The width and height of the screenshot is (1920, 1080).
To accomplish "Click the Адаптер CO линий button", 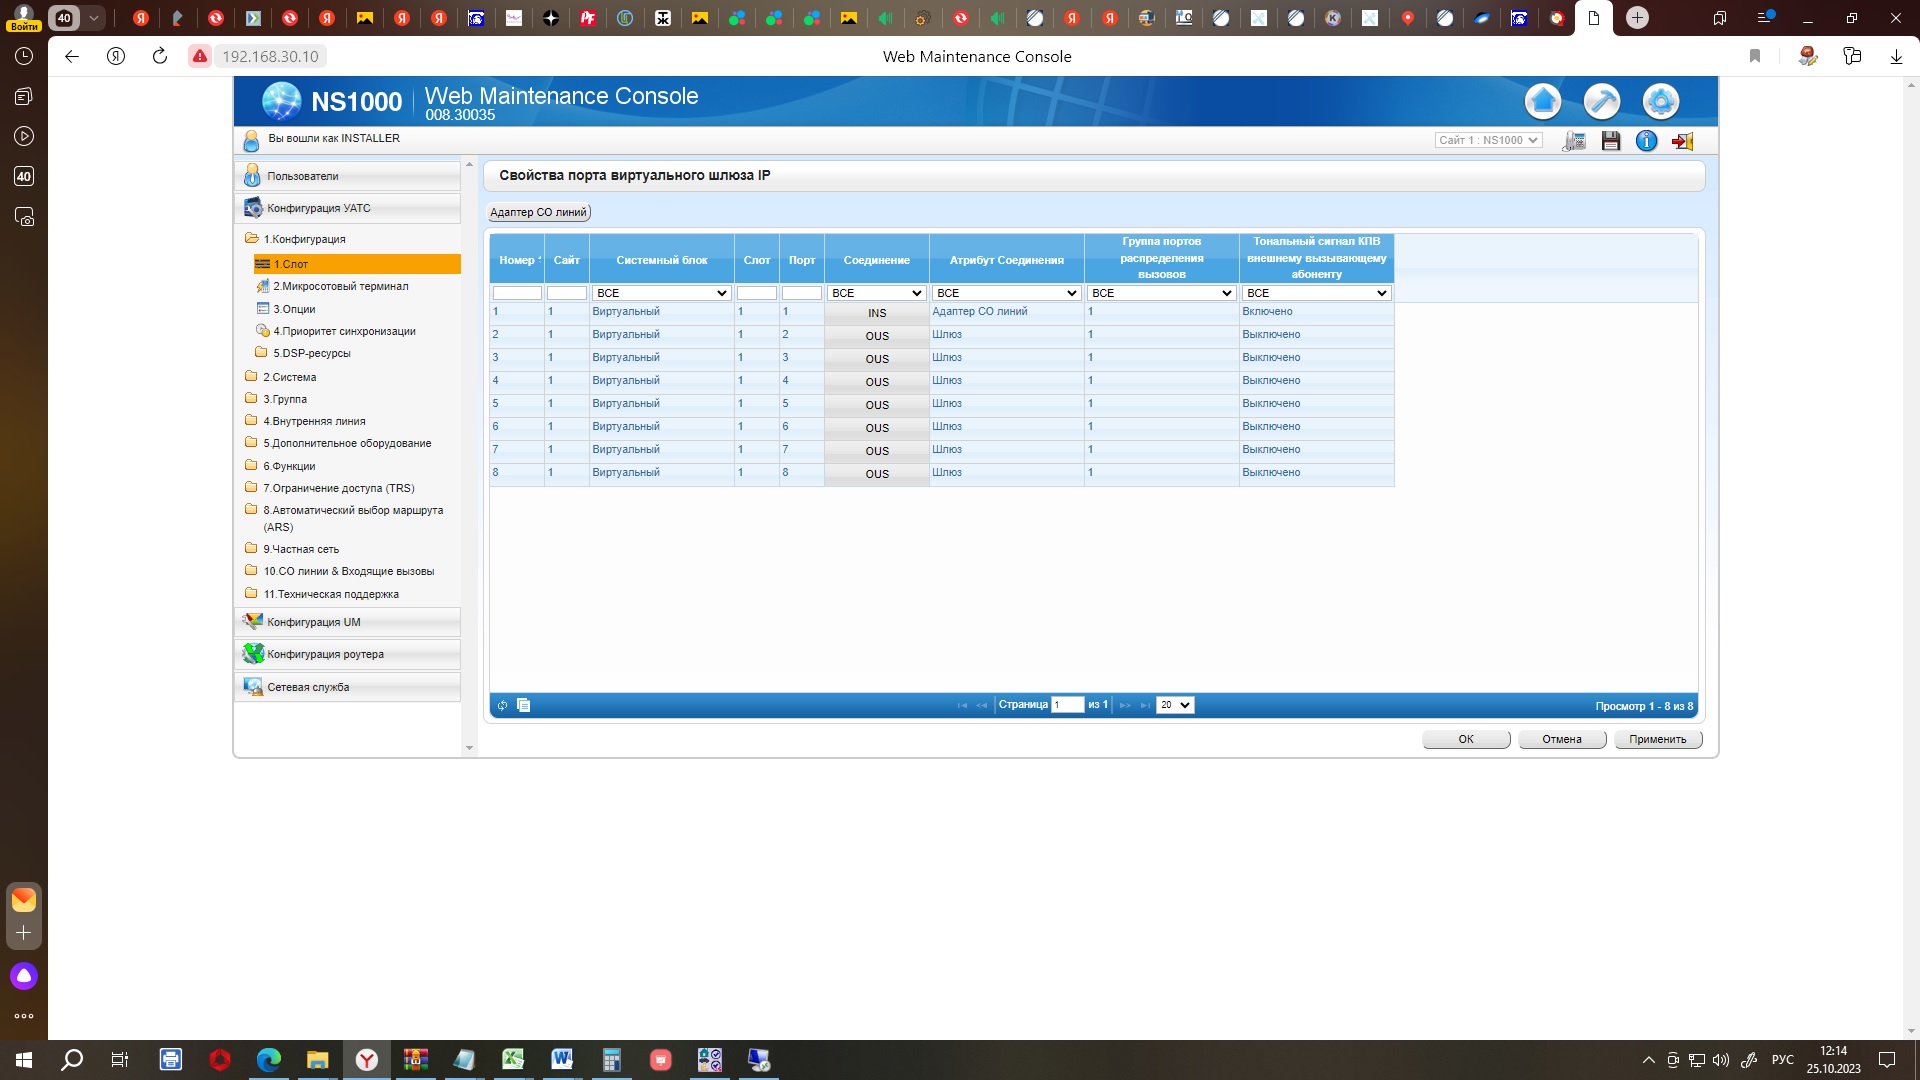I will (538, 212).
